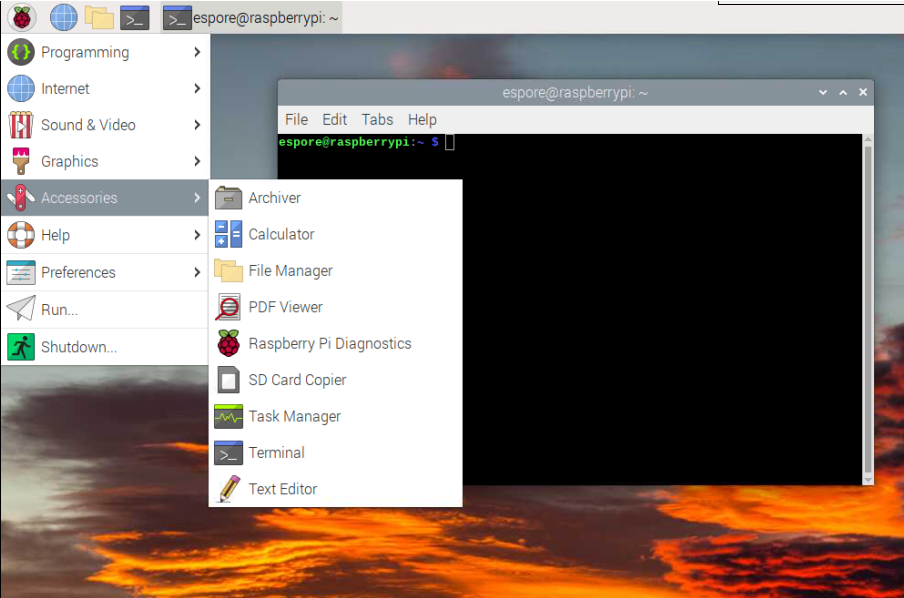
Task: Select Text Editor label in Accessories
Action: click(x=282, y=489)
